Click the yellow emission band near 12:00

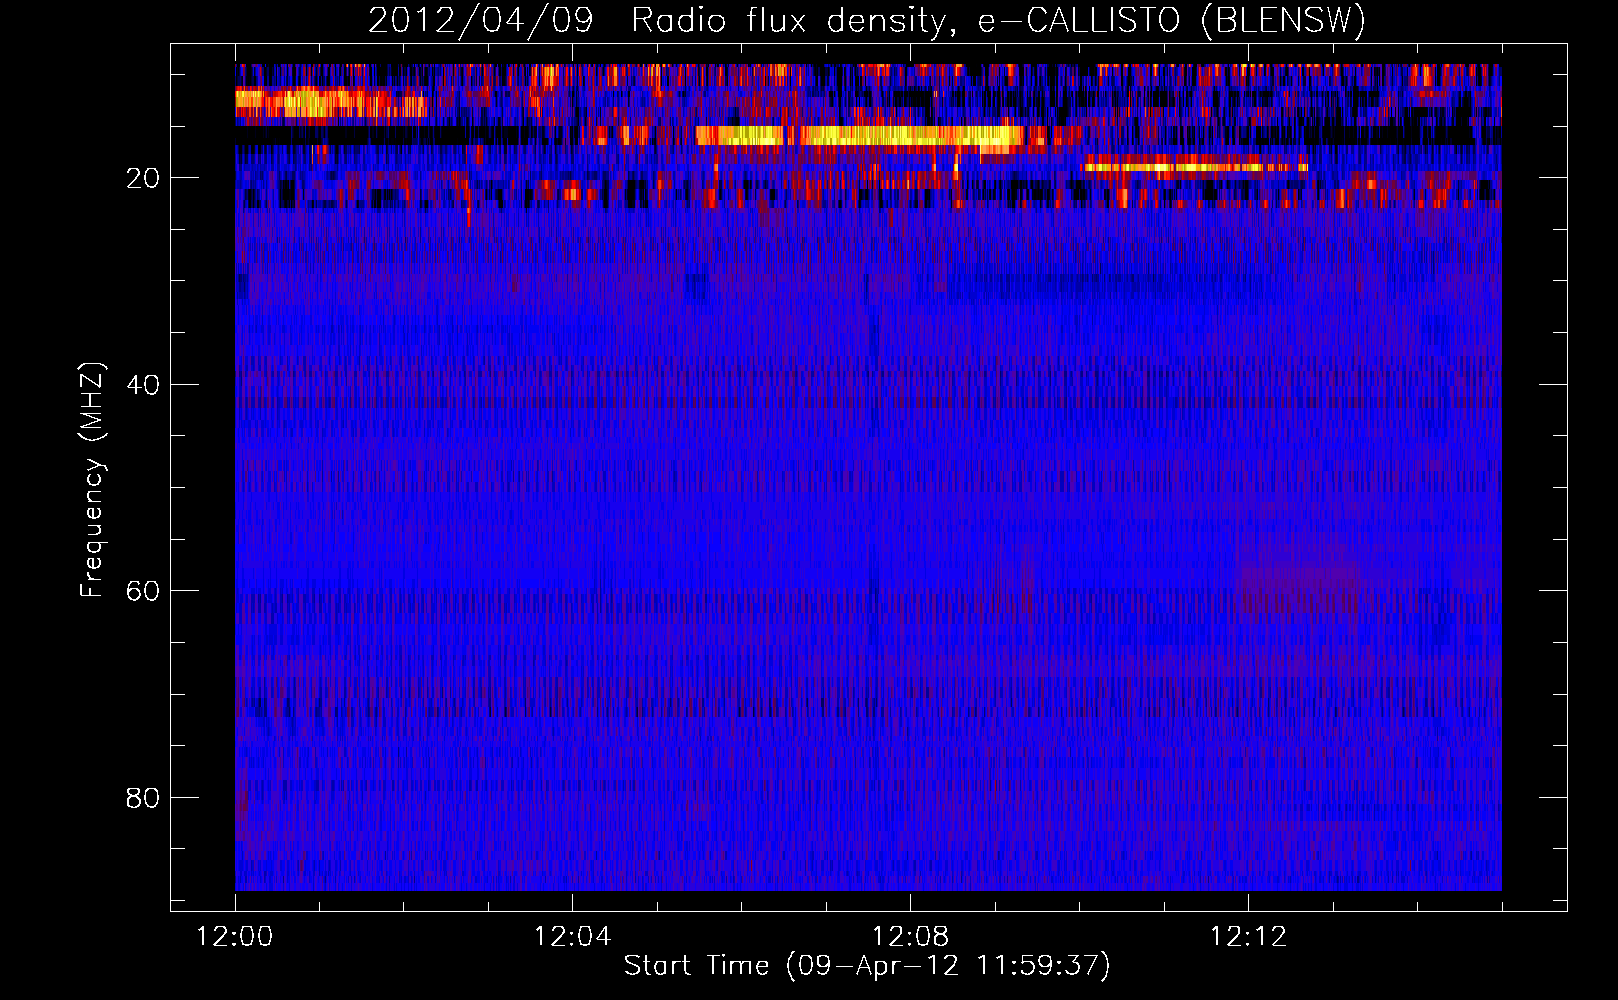tap(330, 102)
